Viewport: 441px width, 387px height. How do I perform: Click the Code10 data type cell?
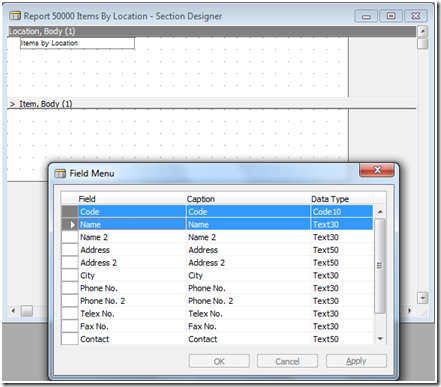pyautogui.click(x=342, y=212)
